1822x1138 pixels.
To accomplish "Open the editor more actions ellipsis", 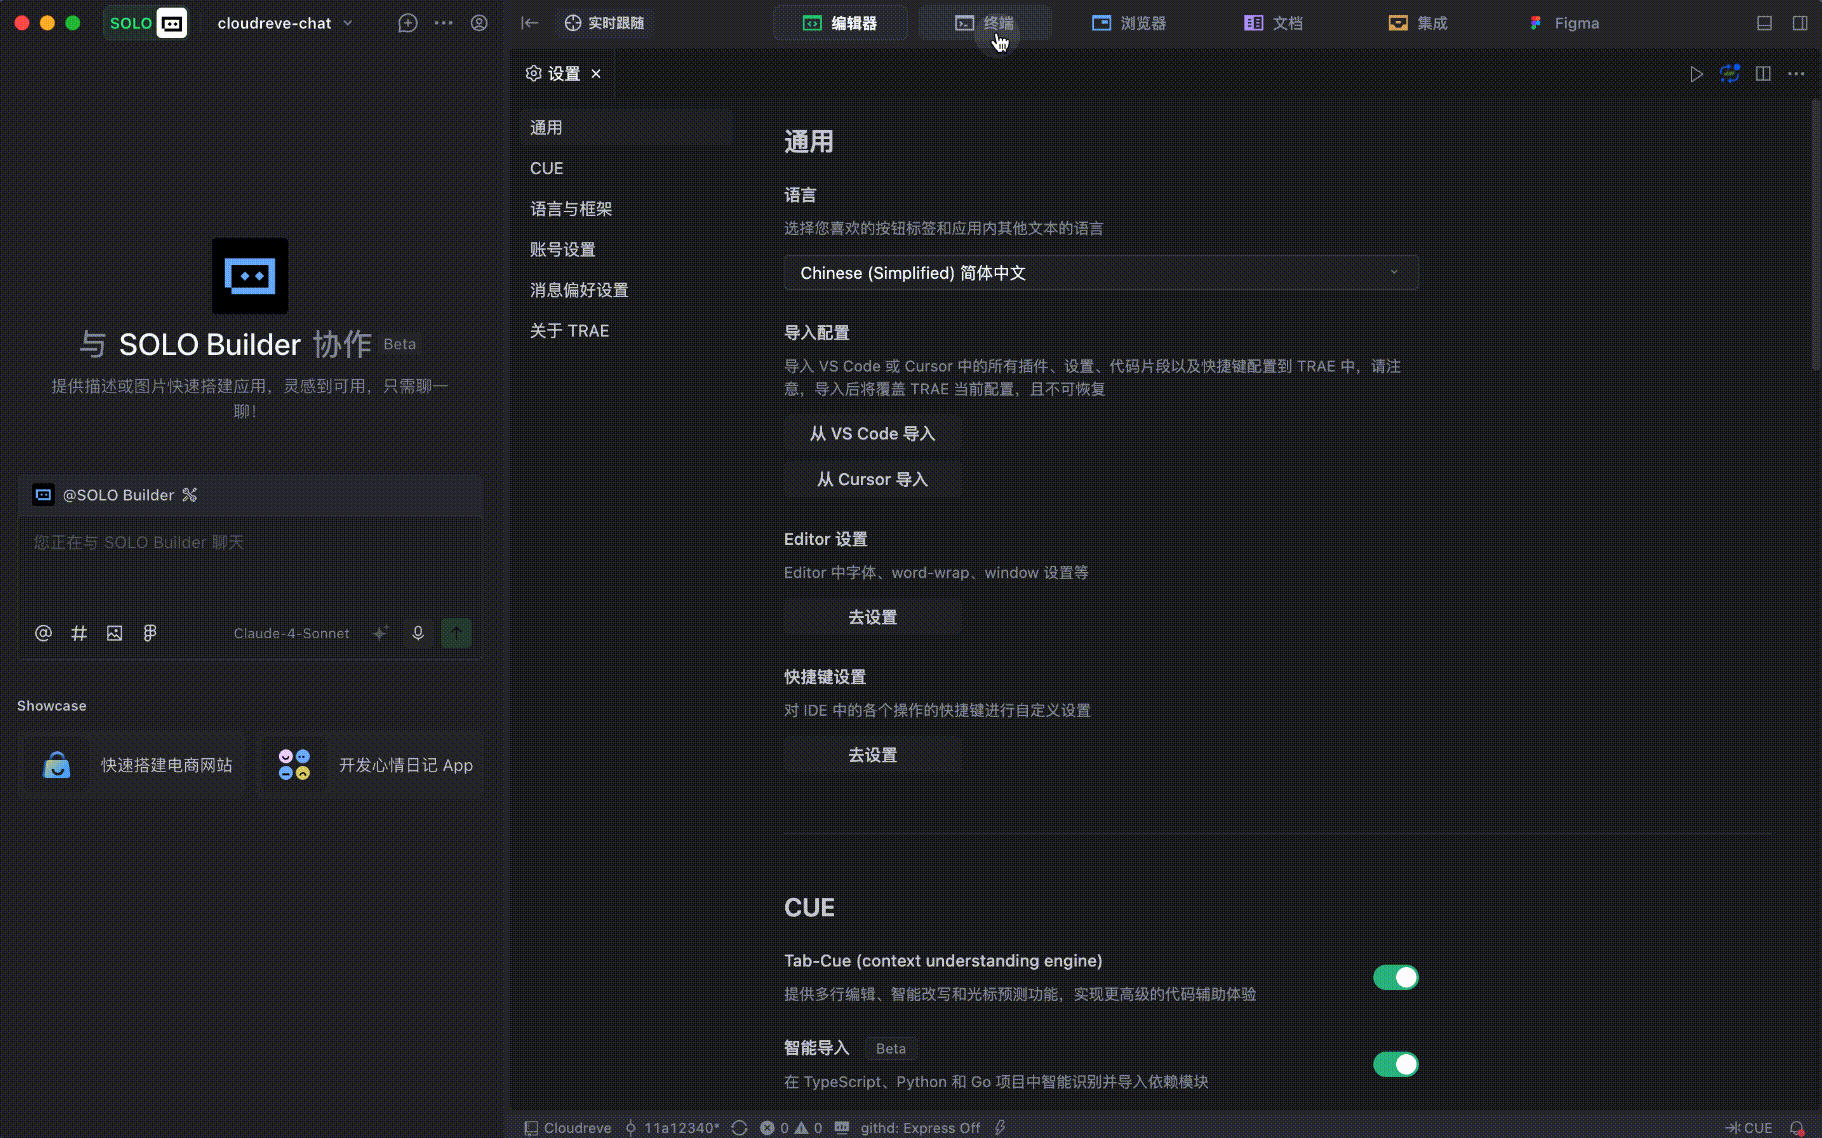I will 1796,74.
